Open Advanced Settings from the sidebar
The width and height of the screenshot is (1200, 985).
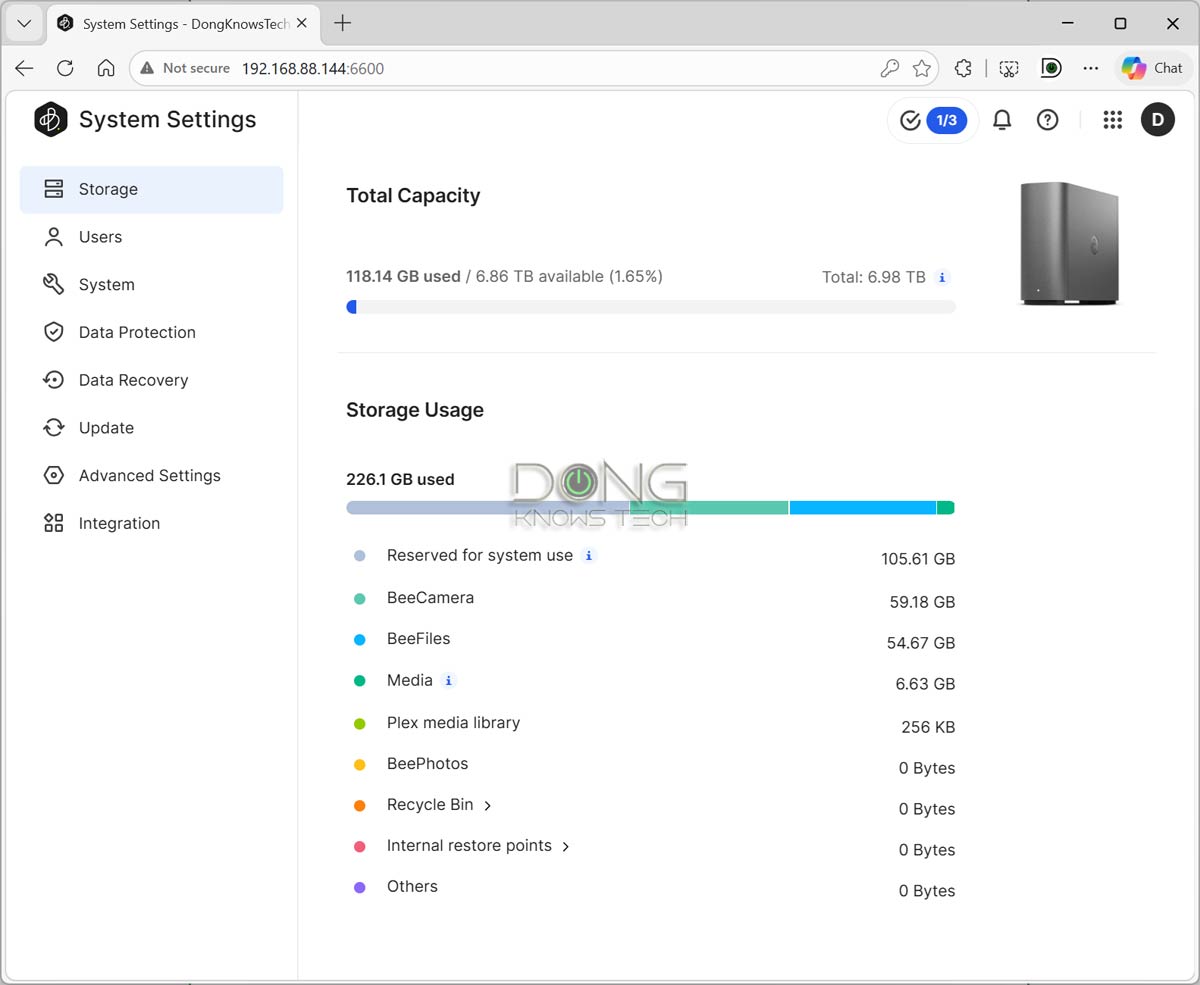coord(150,475)
